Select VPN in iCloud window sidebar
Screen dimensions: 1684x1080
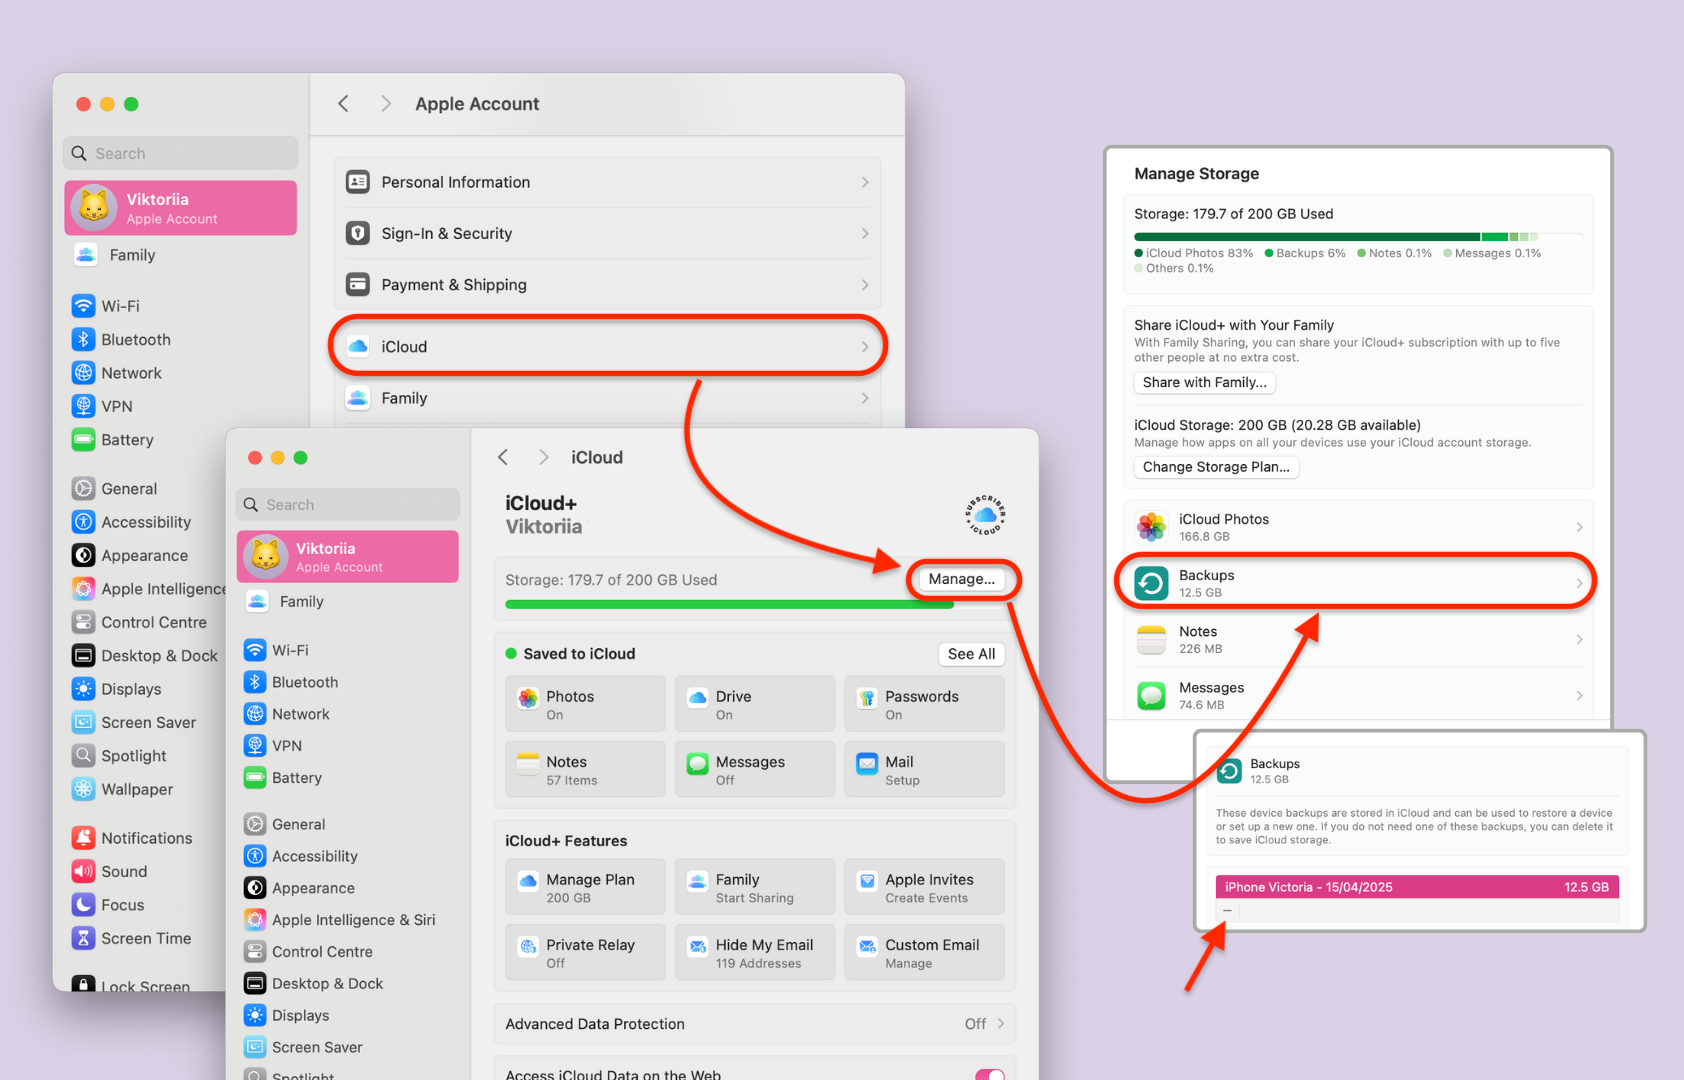click(x=273, y=745)
